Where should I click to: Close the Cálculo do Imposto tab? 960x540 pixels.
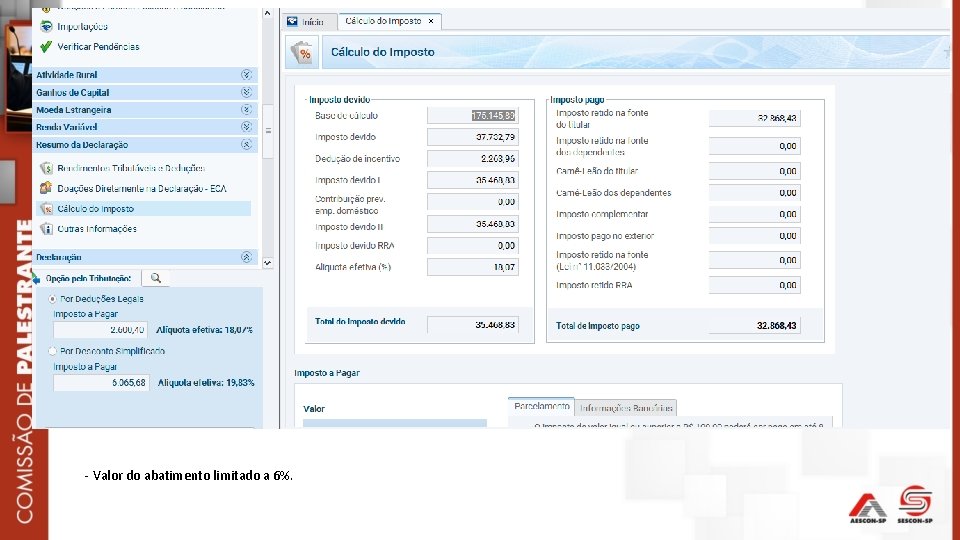pos(431,21)
